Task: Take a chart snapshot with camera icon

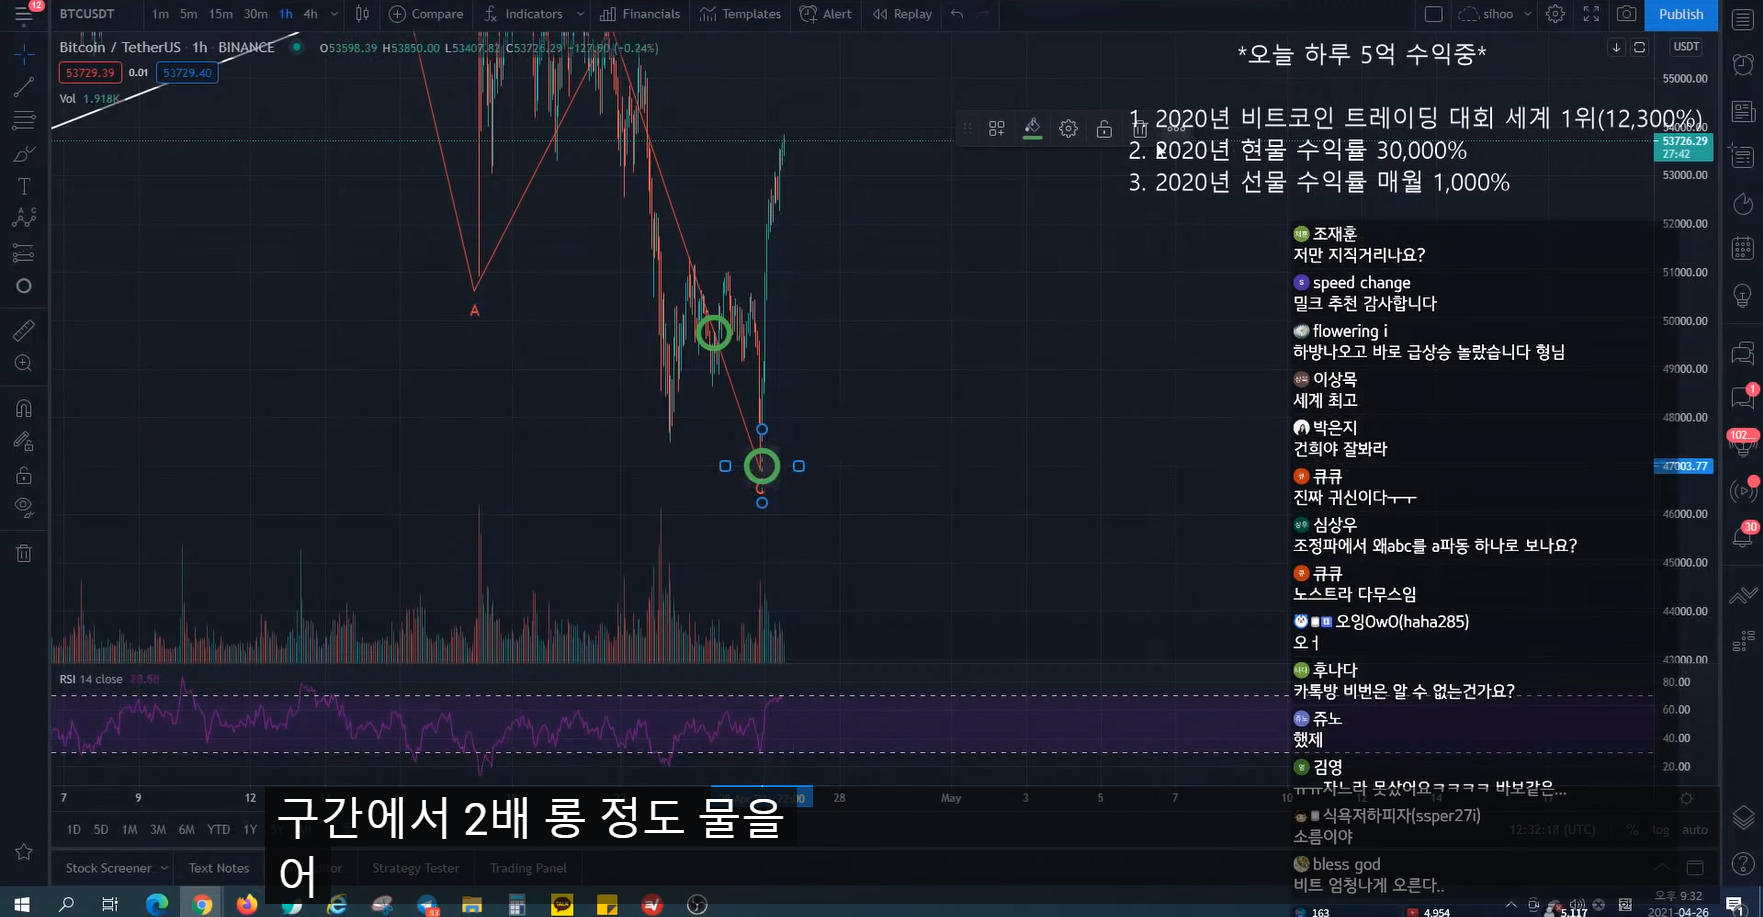Action: [1627, 14]
